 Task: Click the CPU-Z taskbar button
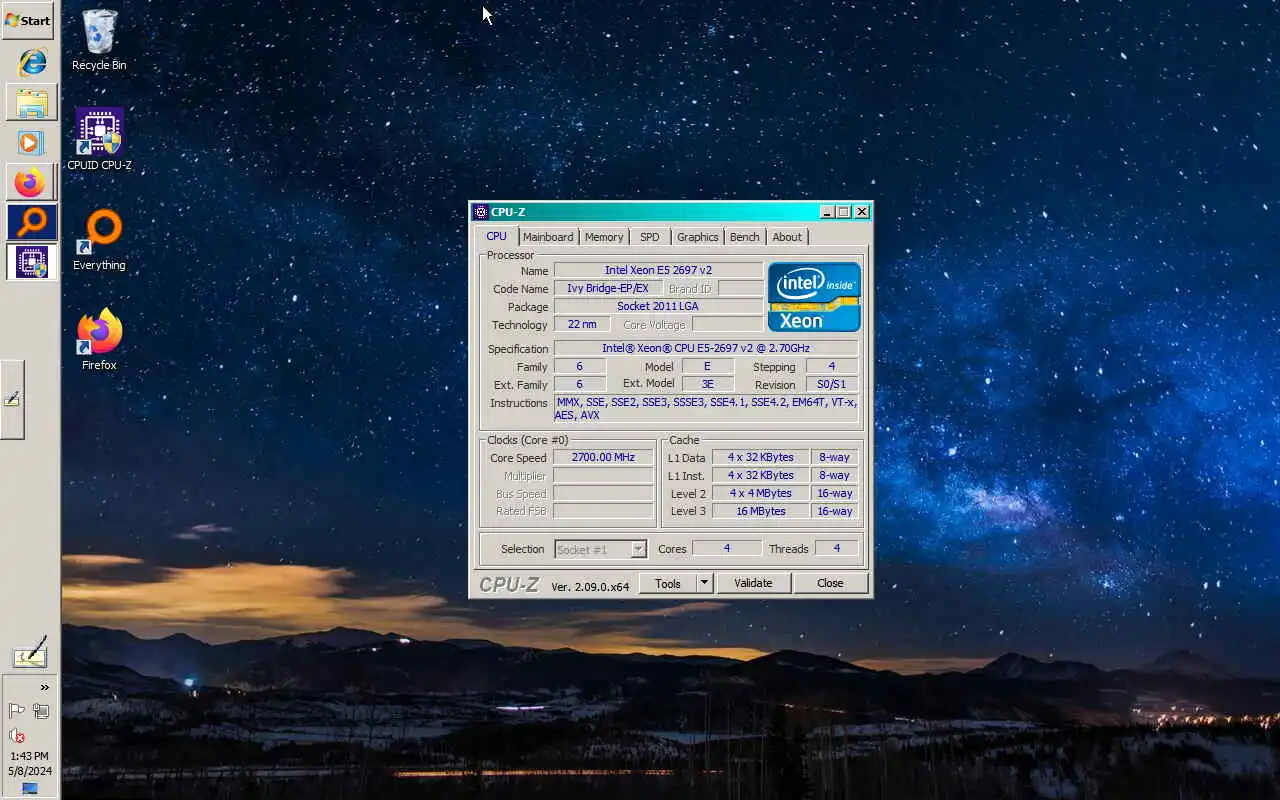(x=32, y=262)
